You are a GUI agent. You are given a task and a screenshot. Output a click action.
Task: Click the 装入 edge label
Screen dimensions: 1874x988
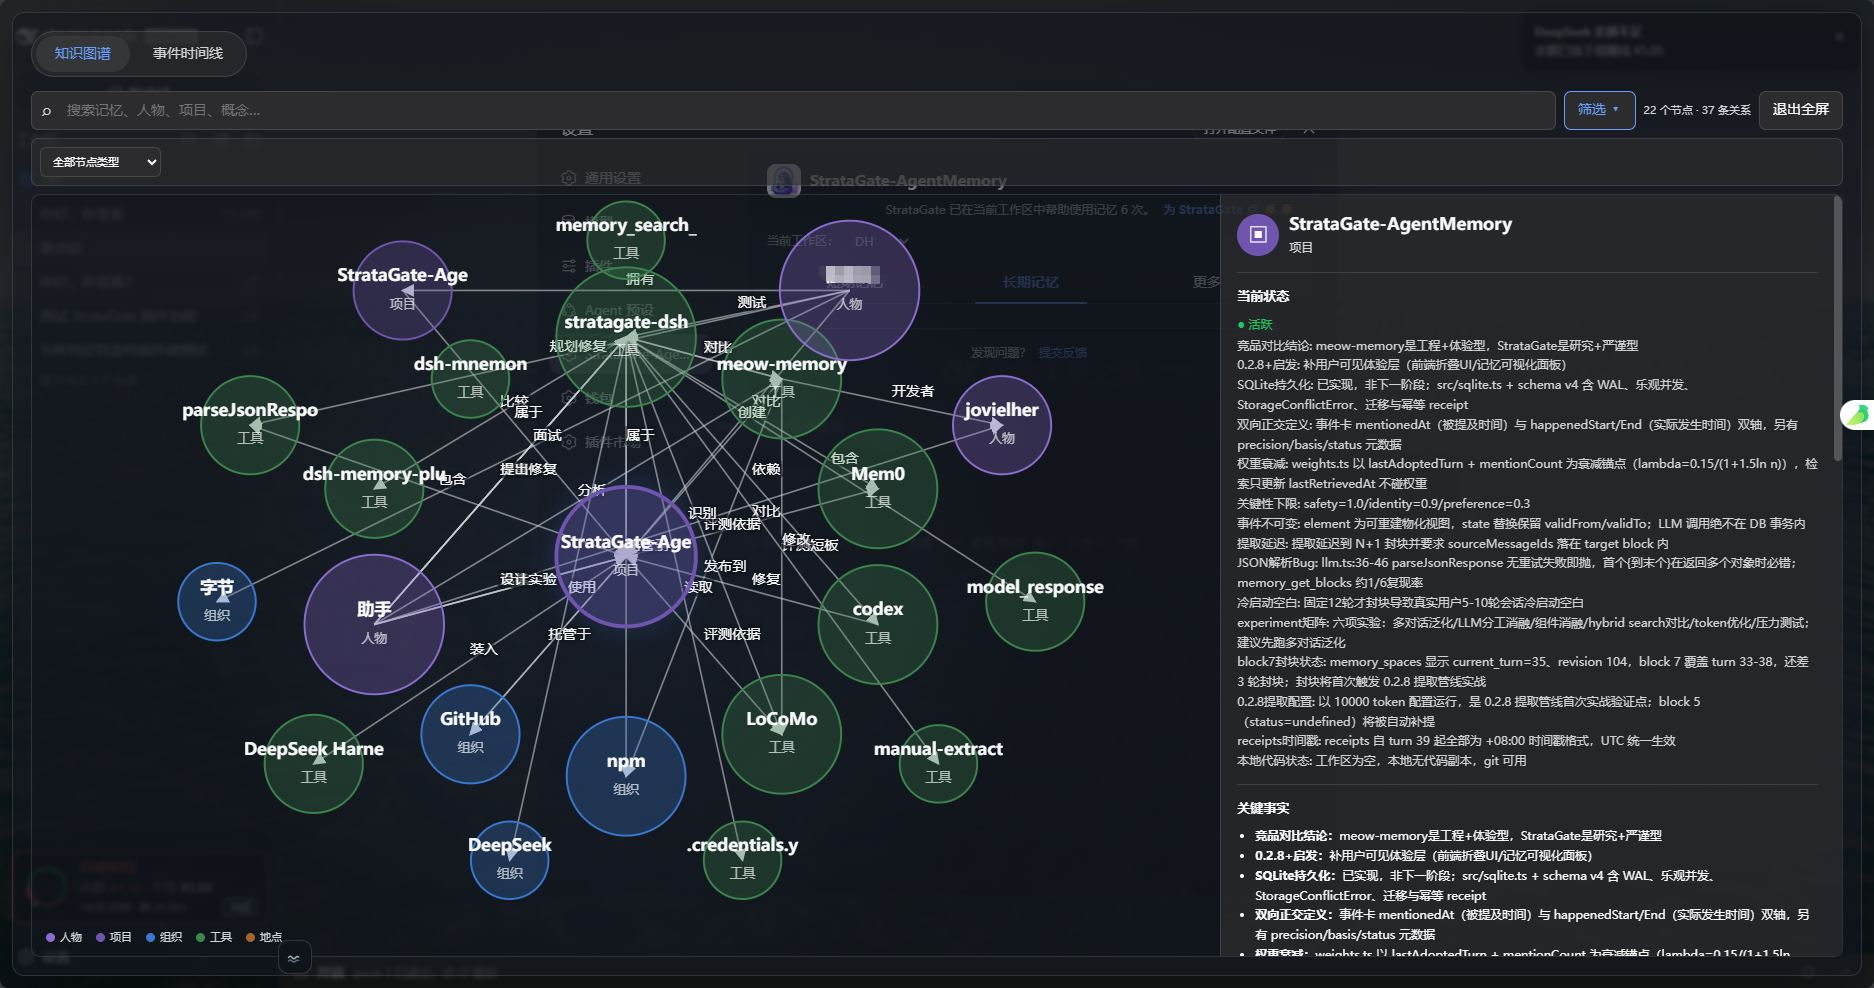[x=483, y=649]
